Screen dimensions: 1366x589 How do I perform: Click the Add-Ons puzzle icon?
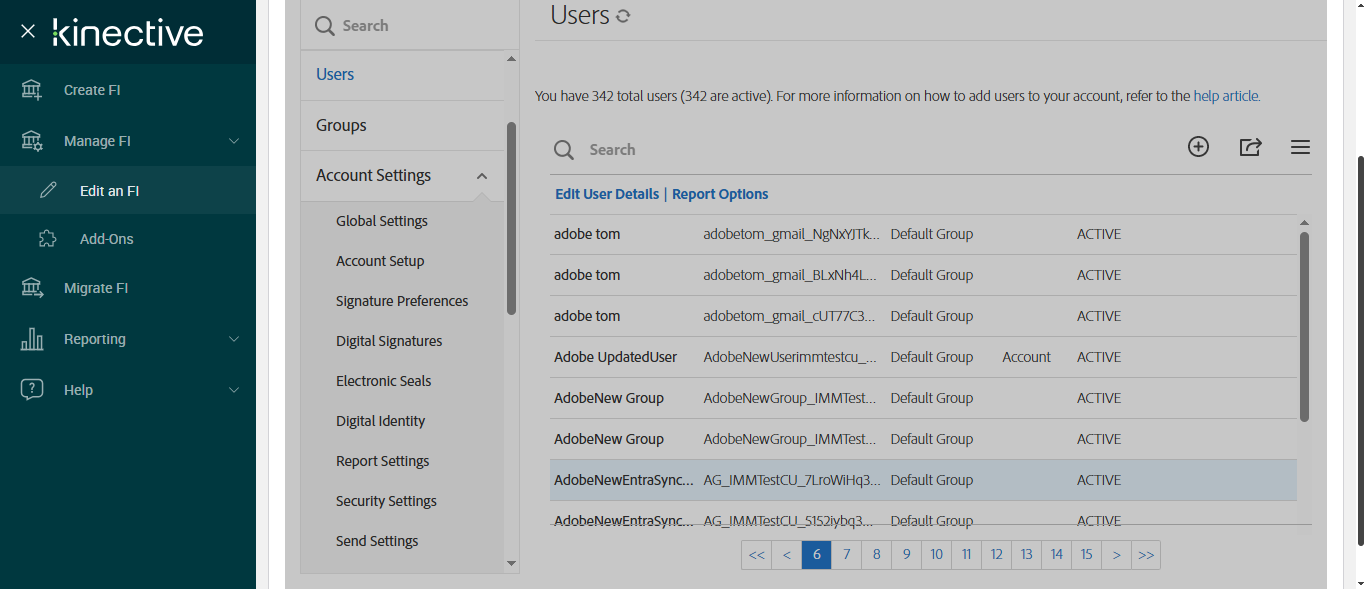48,239
